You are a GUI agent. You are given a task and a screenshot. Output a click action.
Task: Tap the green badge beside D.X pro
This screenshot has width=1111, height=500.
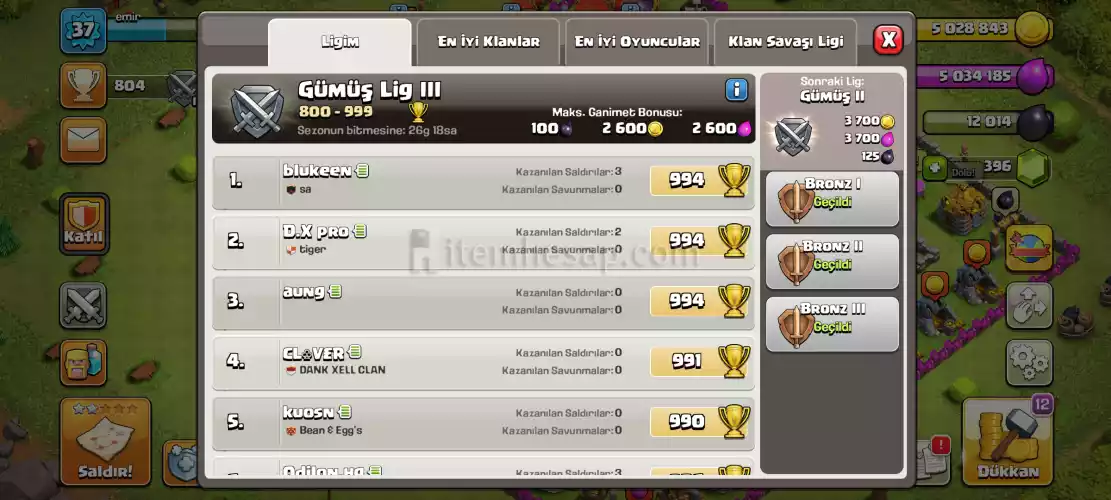click(x=360, y=231)
